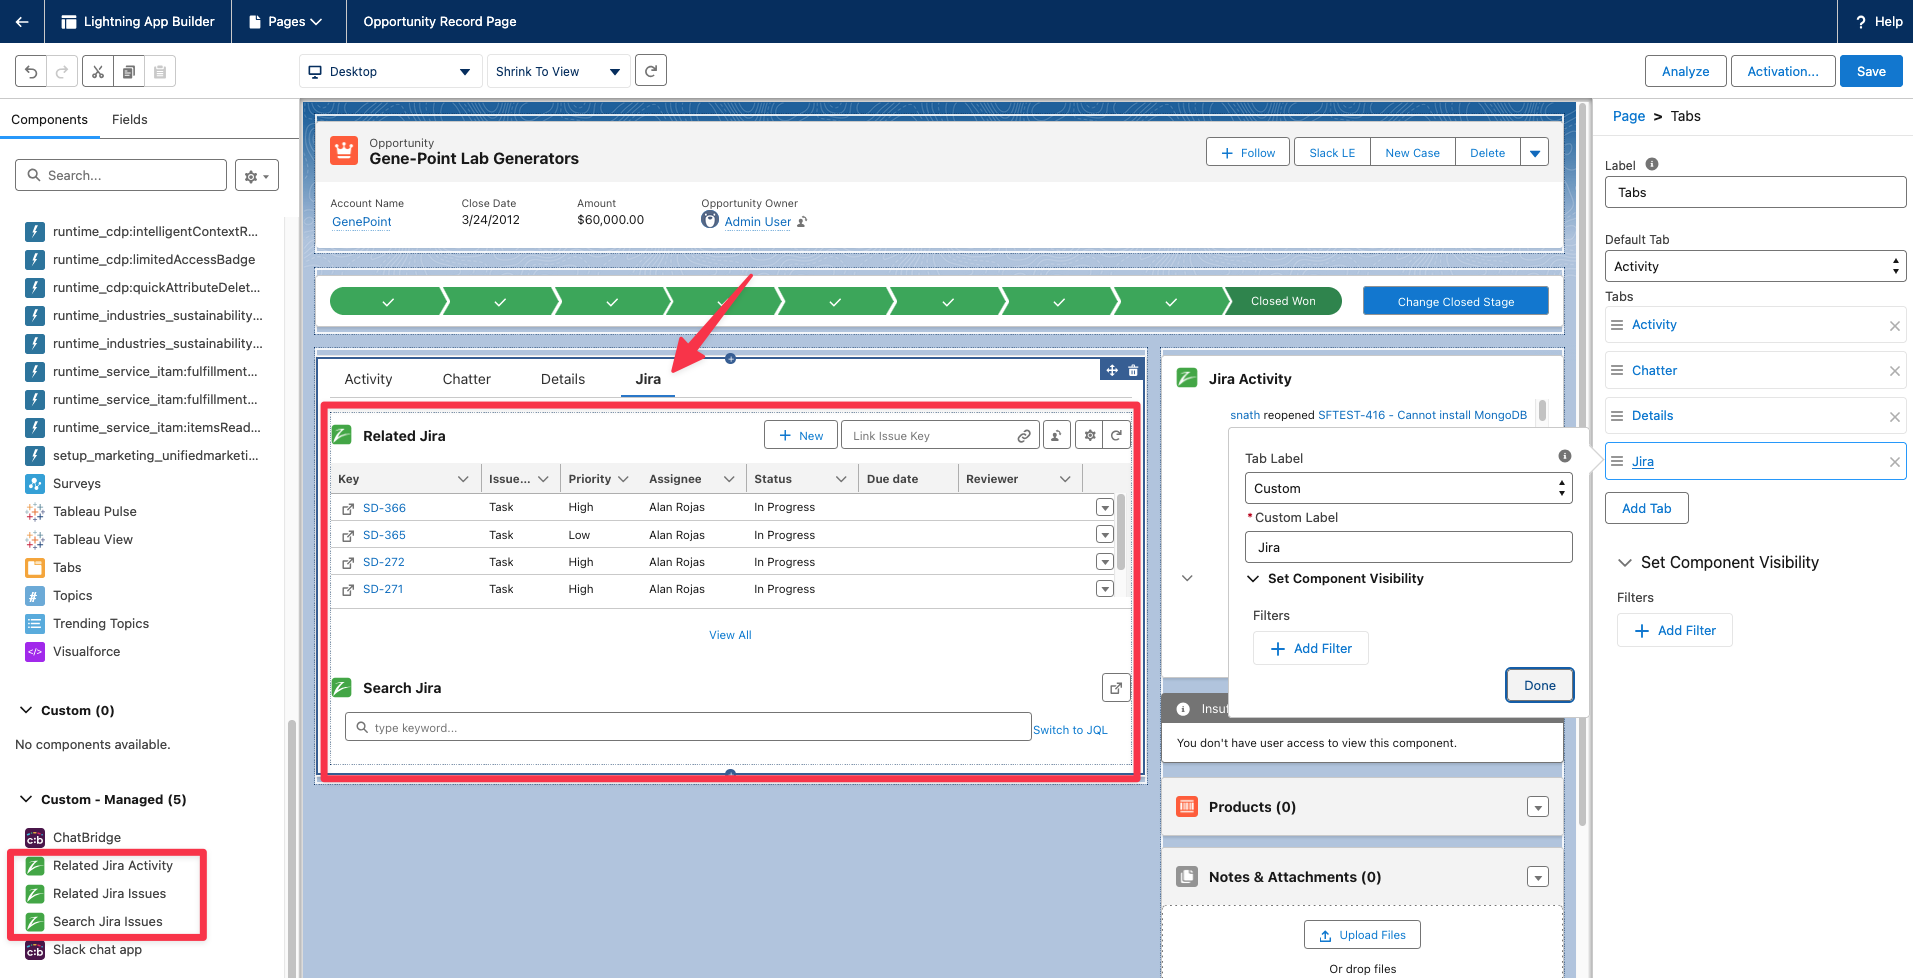The height and width of the screenshot is (978, 1913).
Task: Collapse Set Component Visibility in the popover
Action: (x=1253, y=578)
